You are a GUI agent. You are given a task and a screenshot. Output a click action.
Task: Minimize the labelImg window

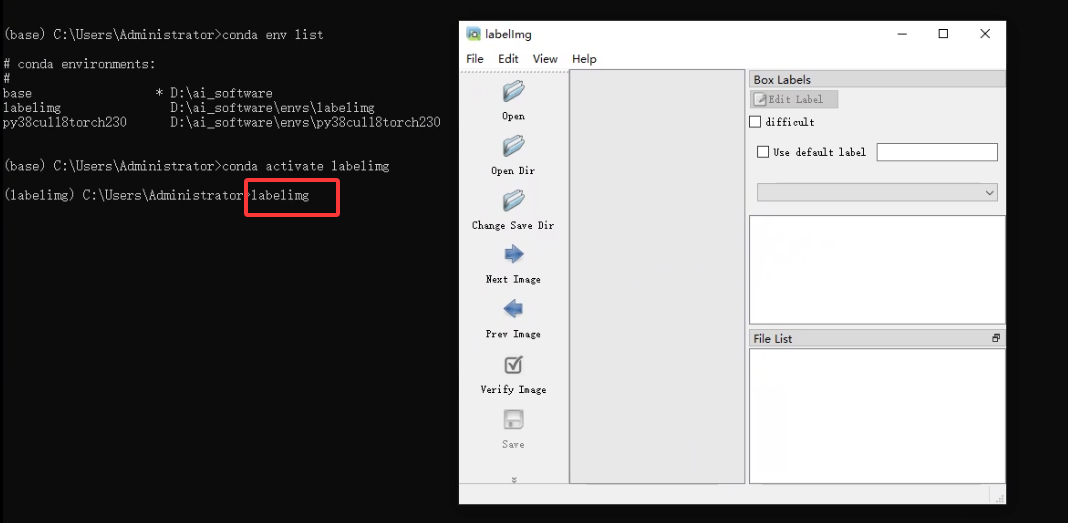pyautogui.click(x=902, y=34)
